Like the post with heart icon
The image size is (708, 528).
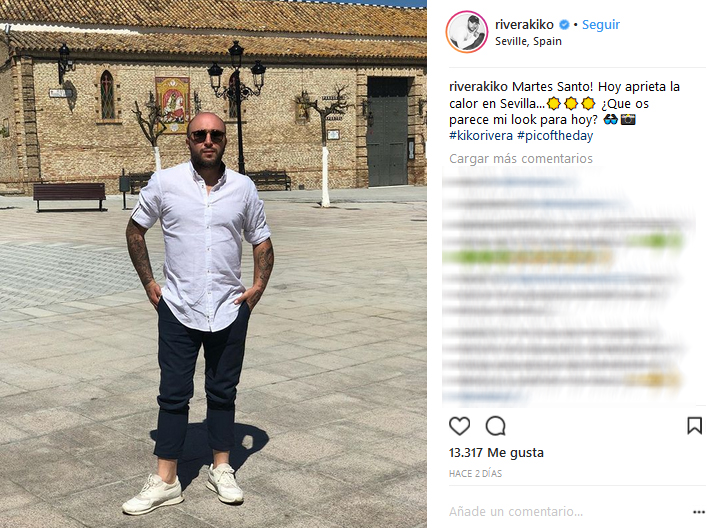459,426
